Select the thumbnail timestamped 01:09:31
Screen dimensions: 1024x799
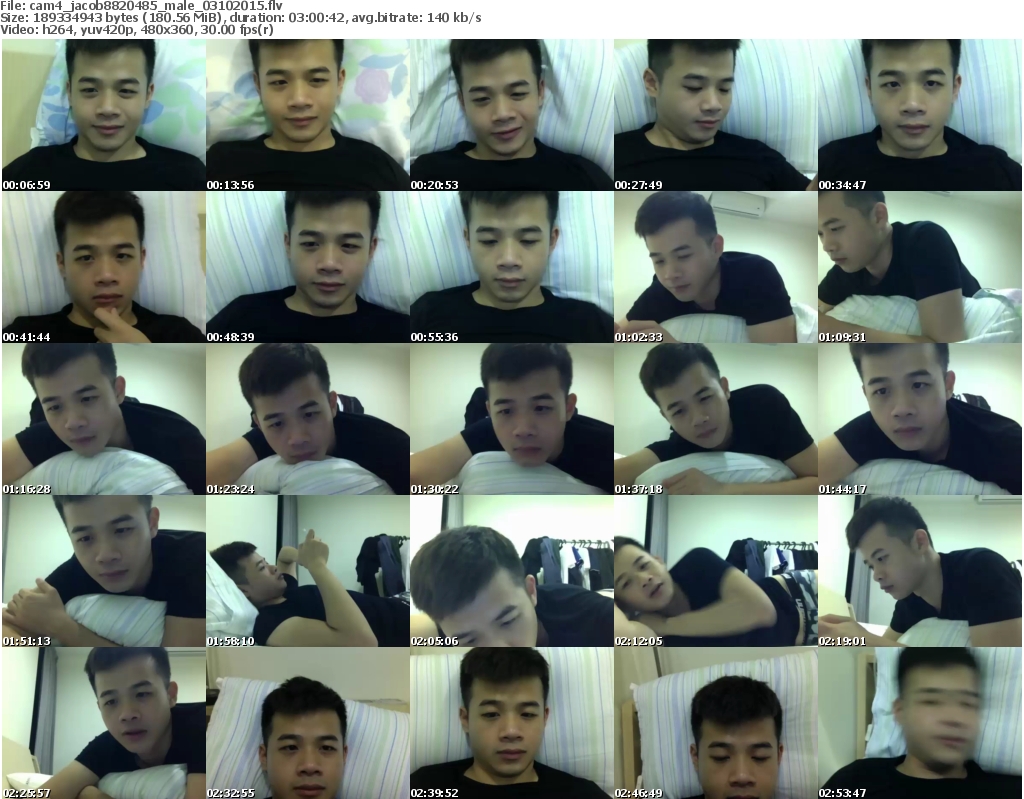tap(920, 267)
